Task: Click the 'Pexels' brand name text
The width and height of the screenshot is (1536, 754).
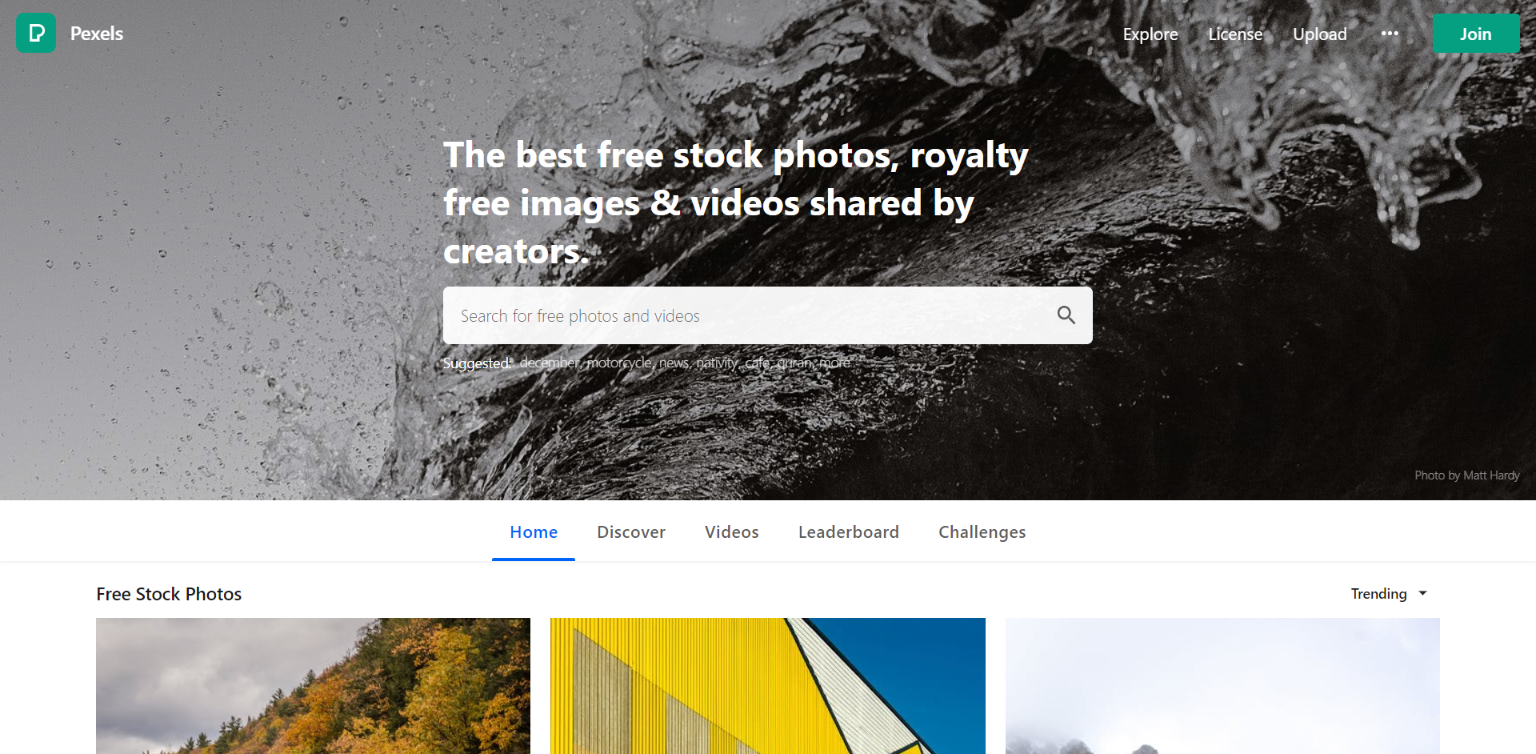Action: click(97, 34)
